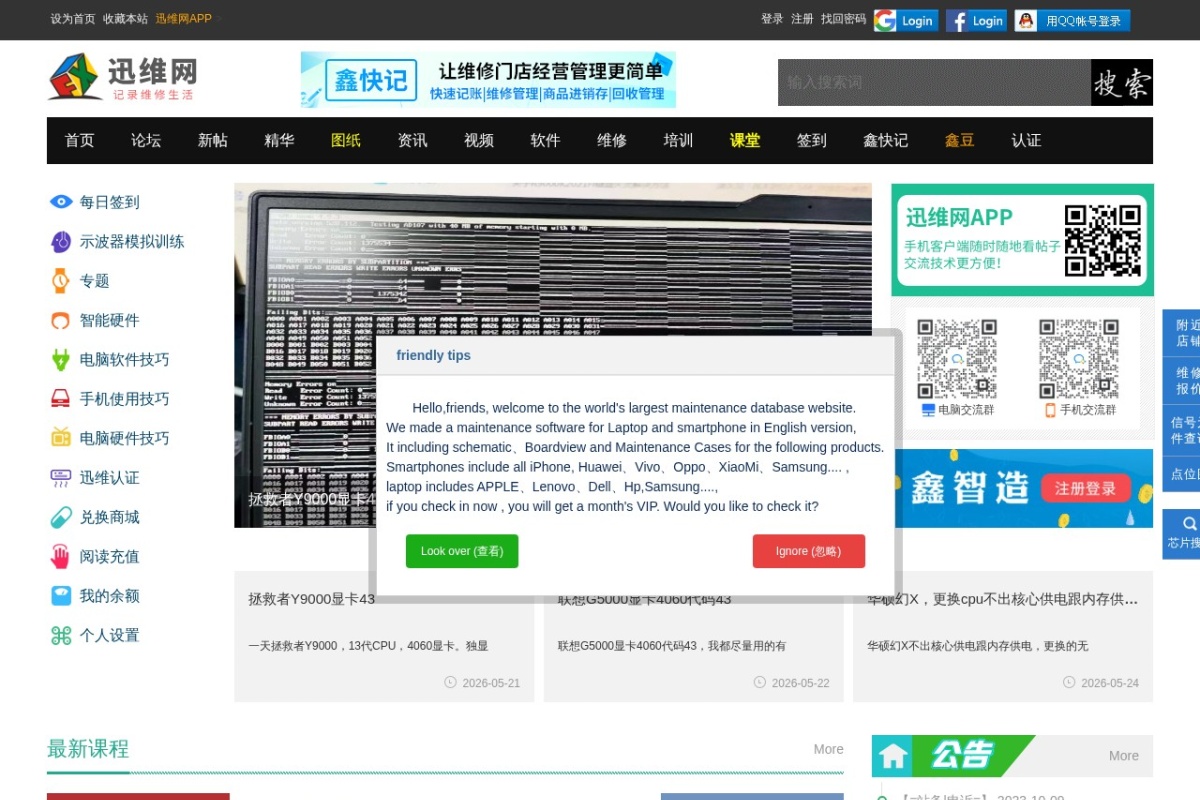Click the 兑换商城 sidebar link
The image size is (1200, 800).
pos(110,517)
